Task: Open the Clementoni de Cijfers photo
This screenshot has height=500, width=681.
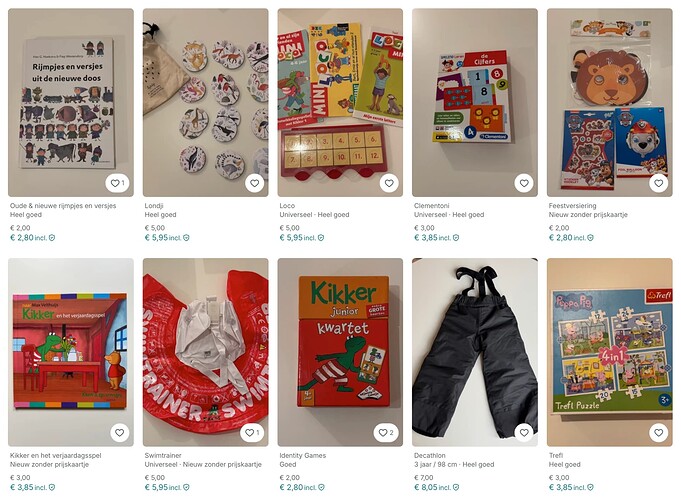Action: coord(475,103)
